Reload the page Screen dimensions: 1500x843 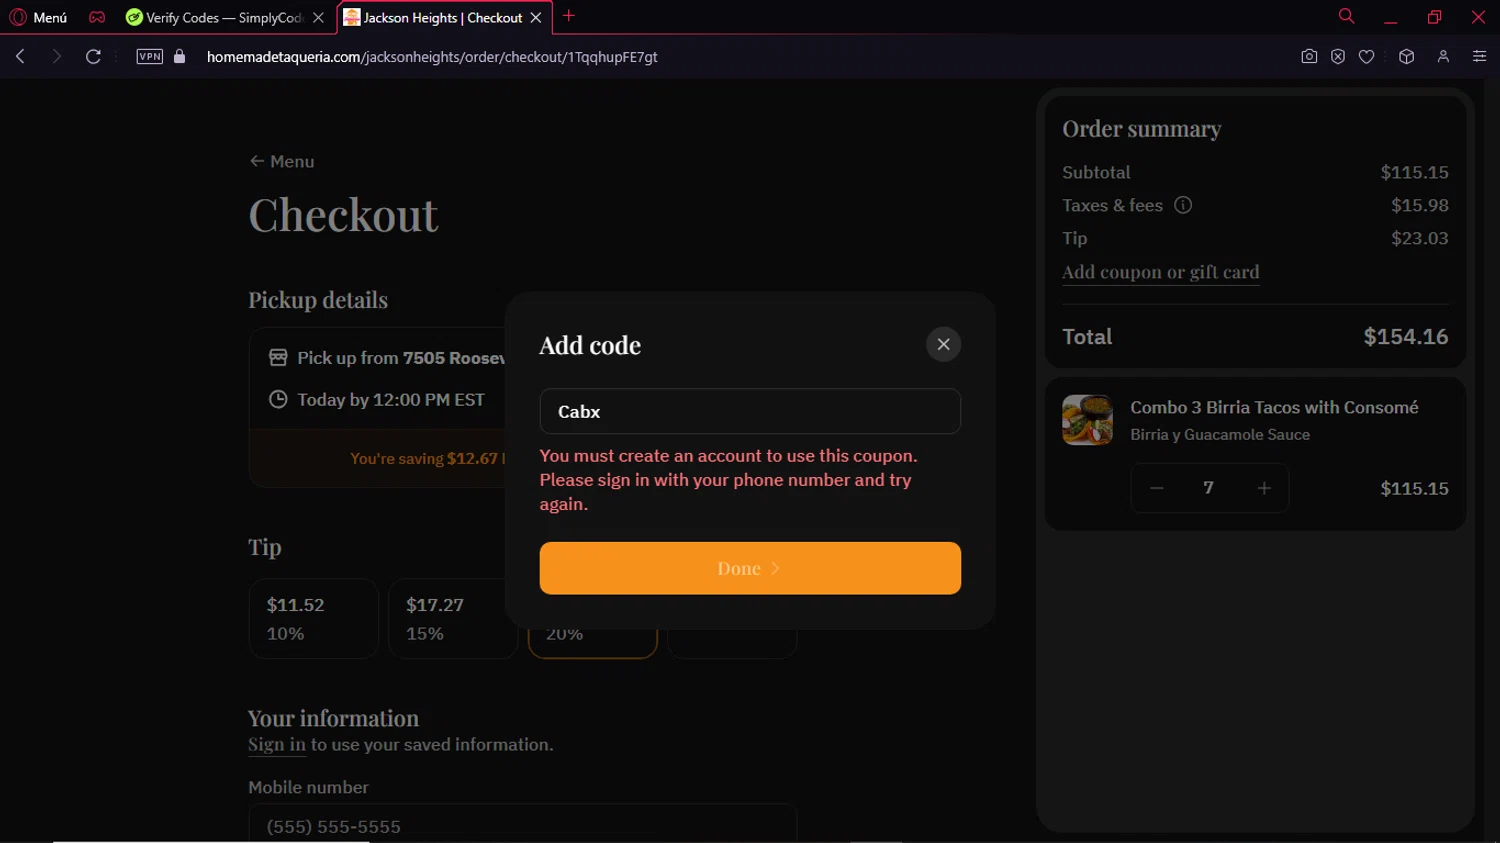coord(93,57)
